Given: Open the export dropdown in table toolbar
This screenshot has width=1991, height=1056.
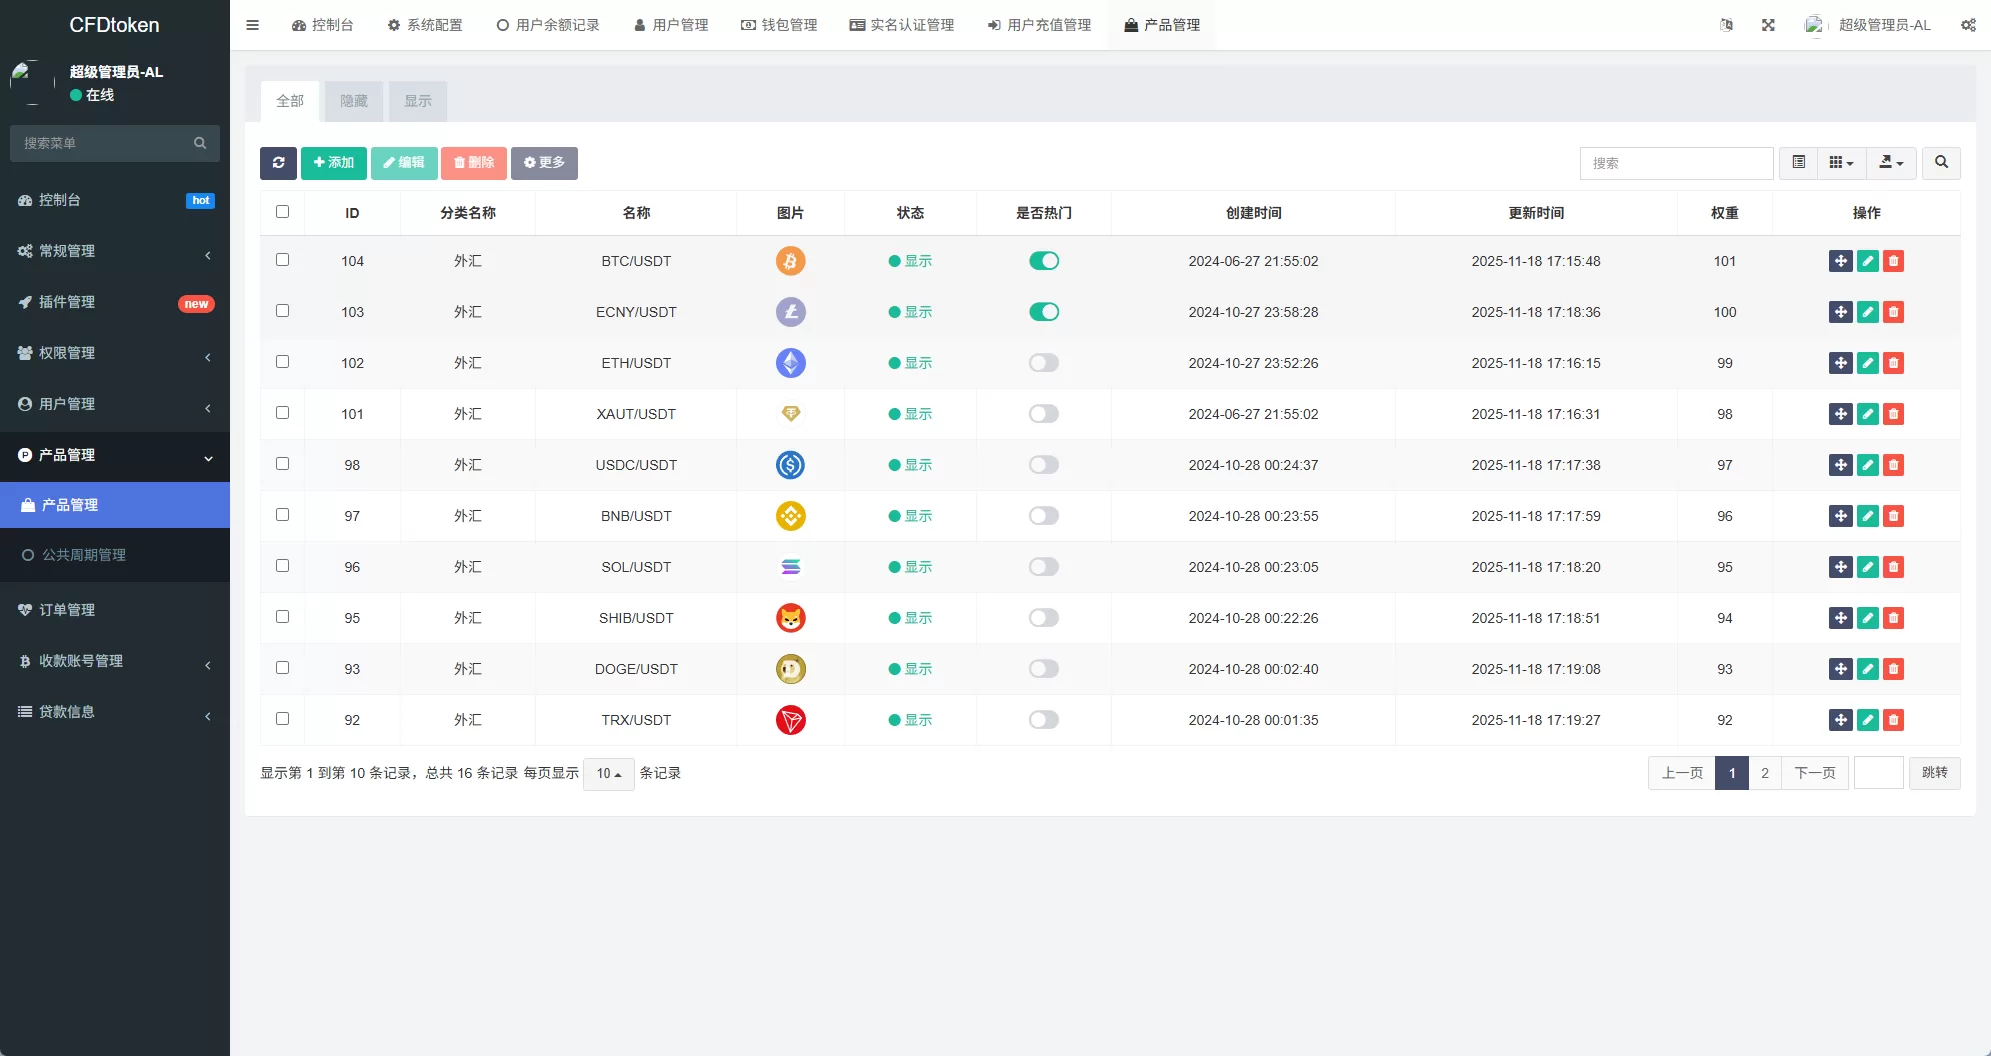Looking at the screenshot, I should (1890, 163).
